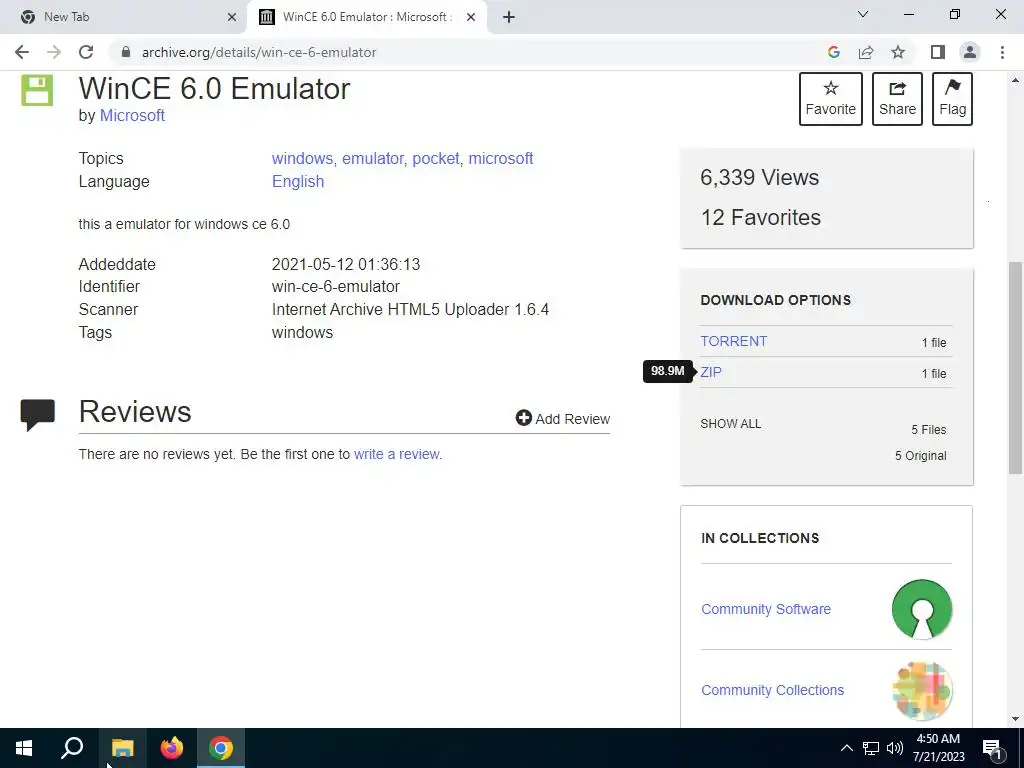This screenshot has height=768, width=1024.
Task: Click the Flag button
Action: [952, 99]
